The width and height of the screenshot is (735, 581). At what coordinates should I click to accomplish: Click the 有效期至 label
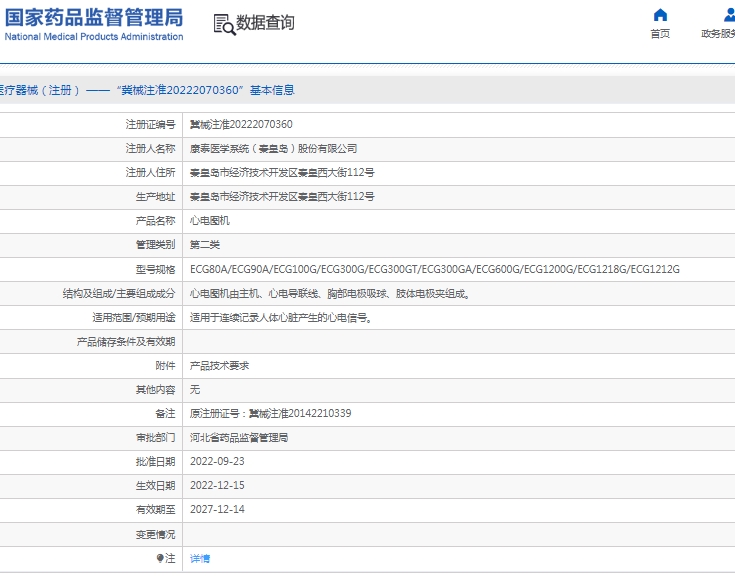[x=155, y=510]
